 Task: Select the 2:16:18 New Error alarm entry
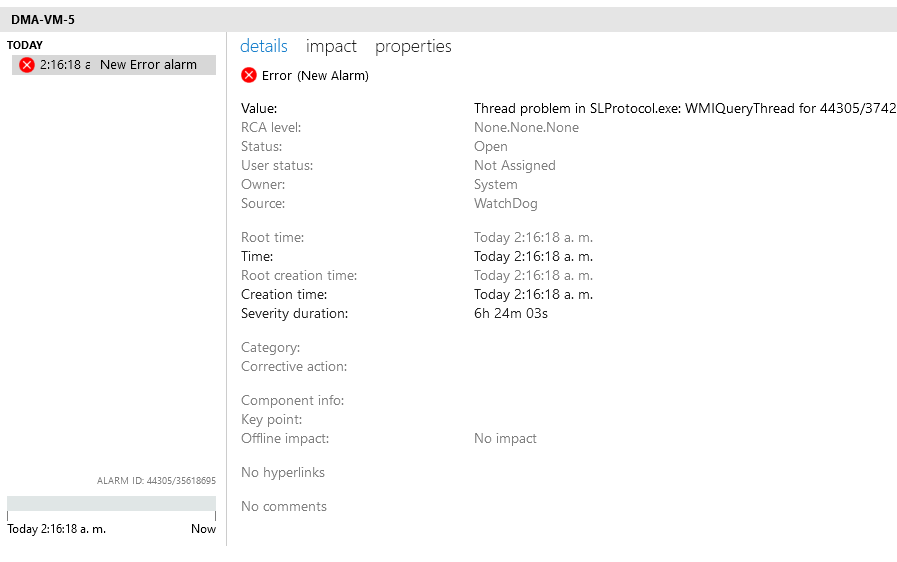114,65
